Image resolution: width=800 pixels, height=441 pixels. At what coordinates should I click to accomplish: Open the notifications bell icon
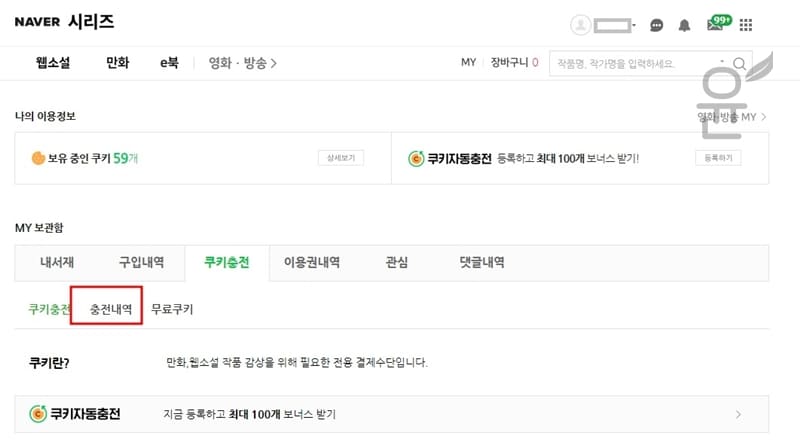pyautogui.click(x=684, y=25)
